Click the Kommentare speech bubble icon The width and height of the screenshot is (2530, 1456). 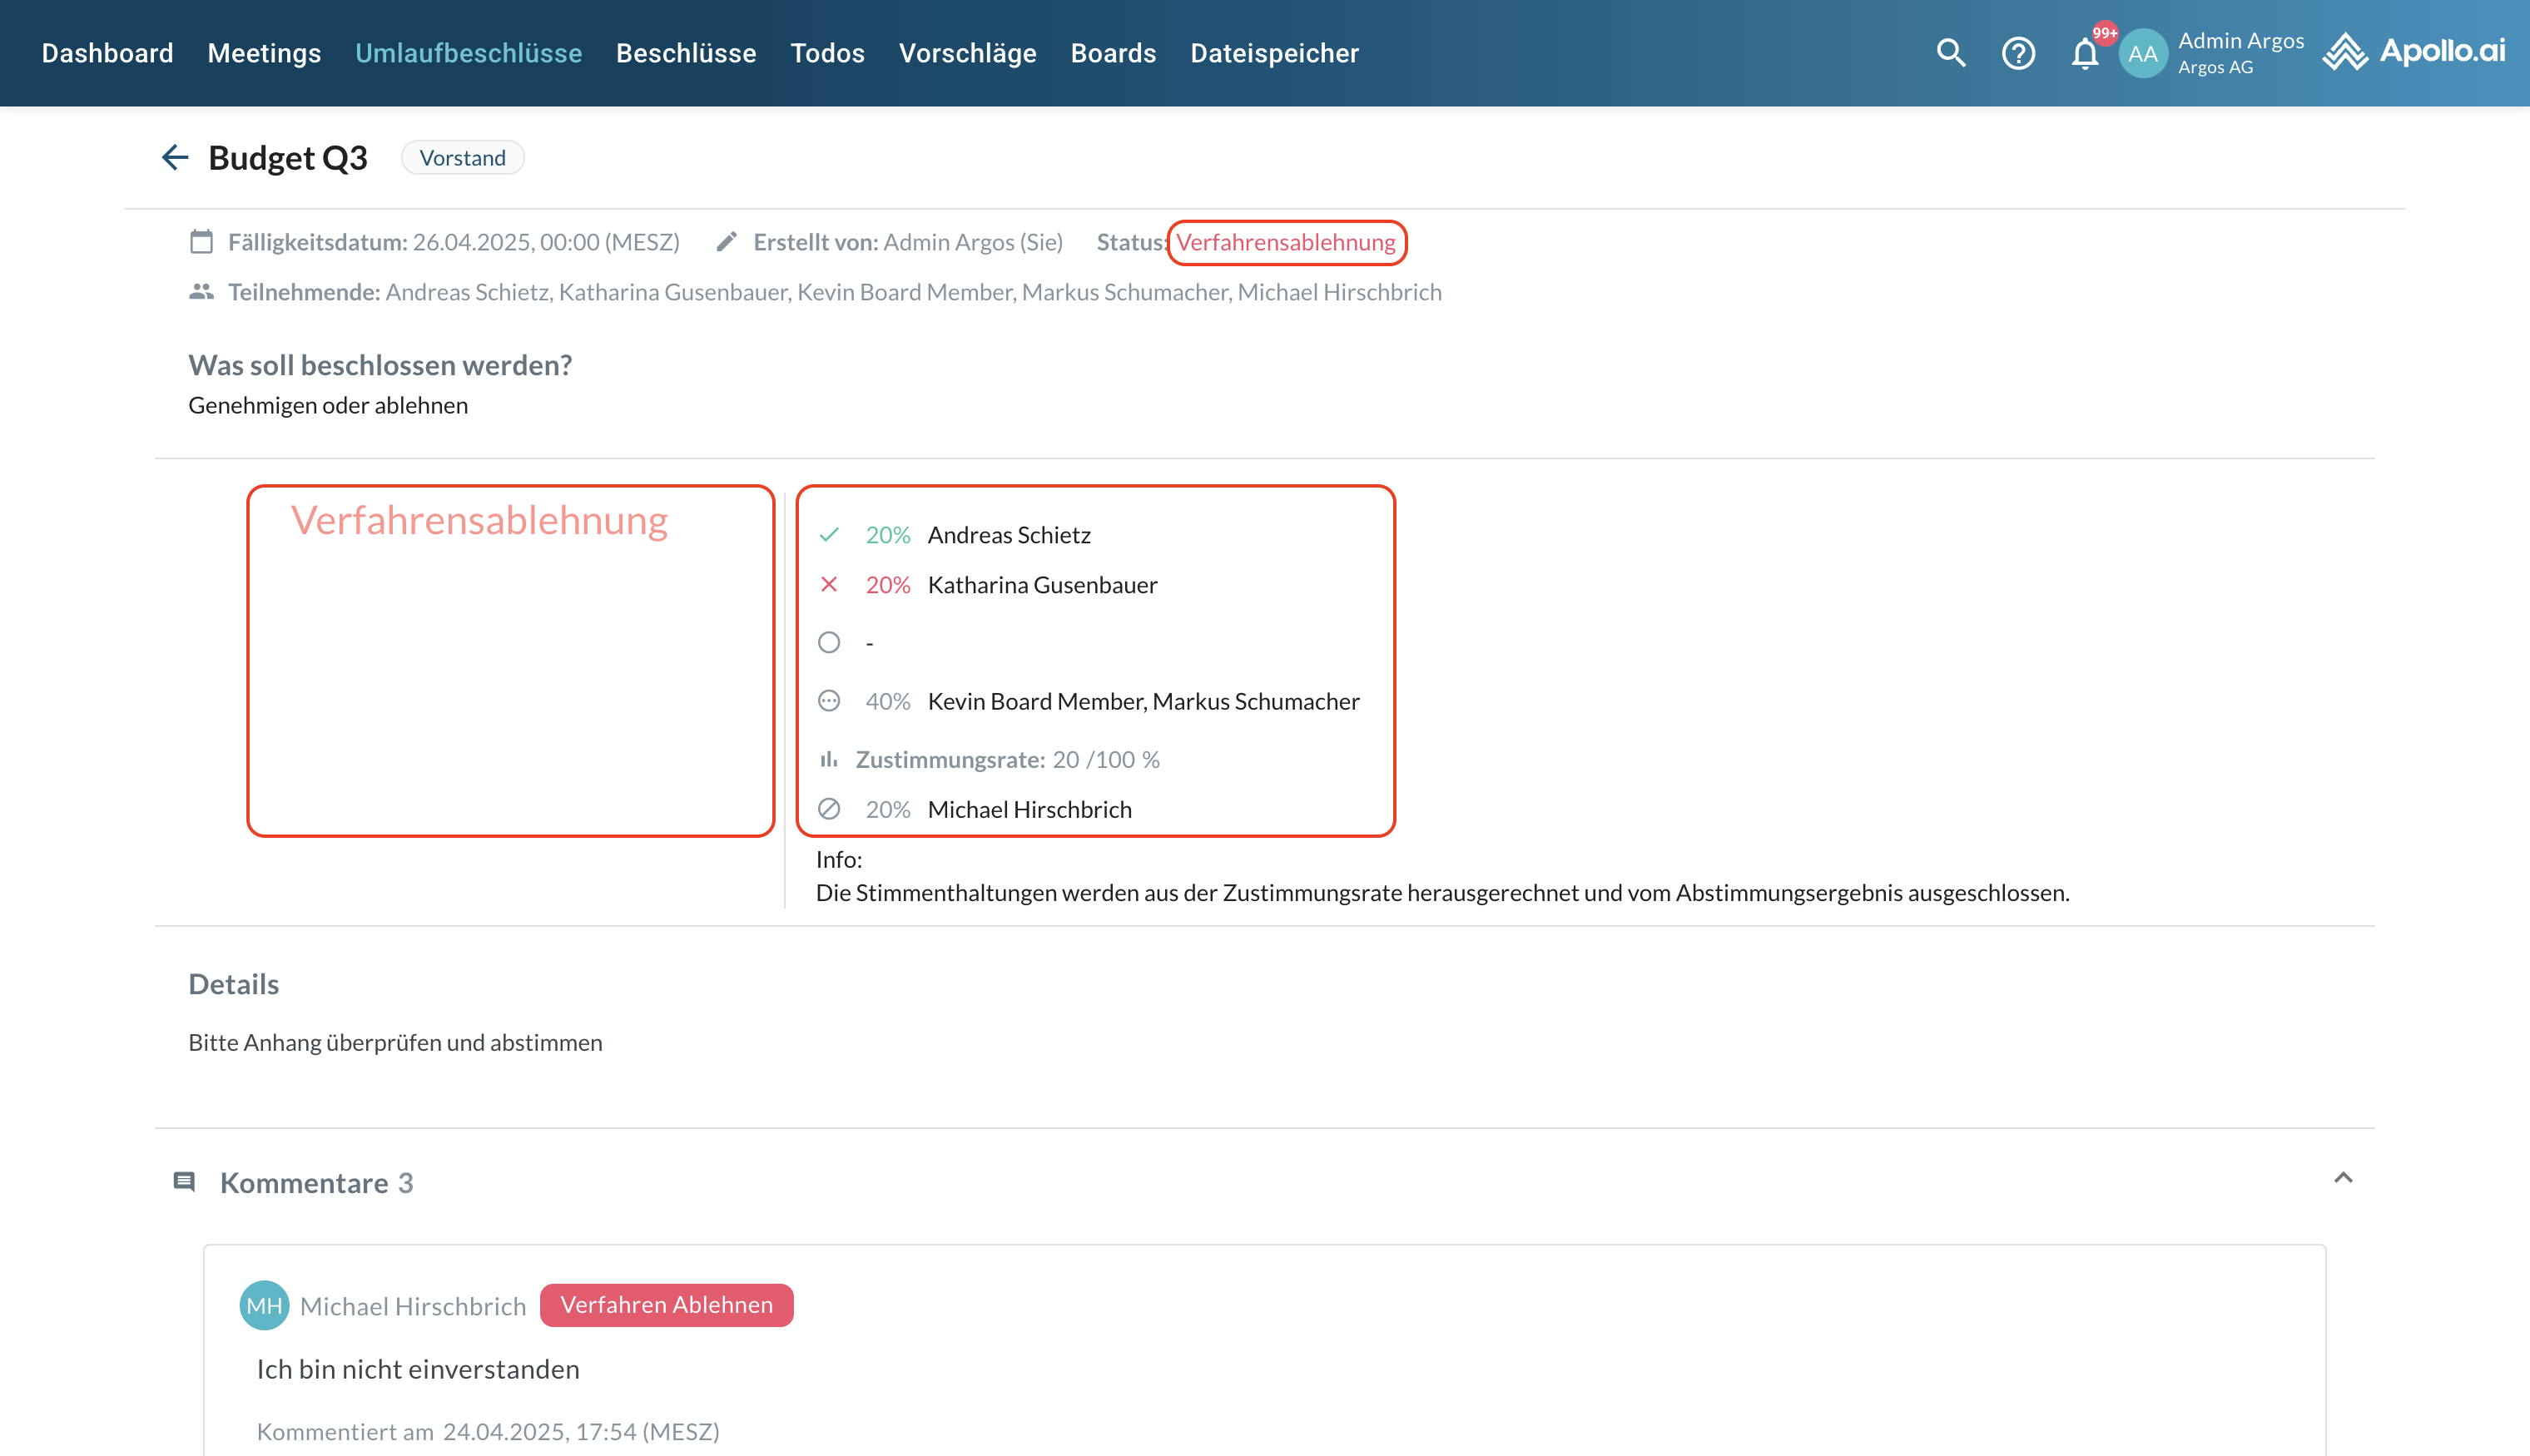[184, 1182]
